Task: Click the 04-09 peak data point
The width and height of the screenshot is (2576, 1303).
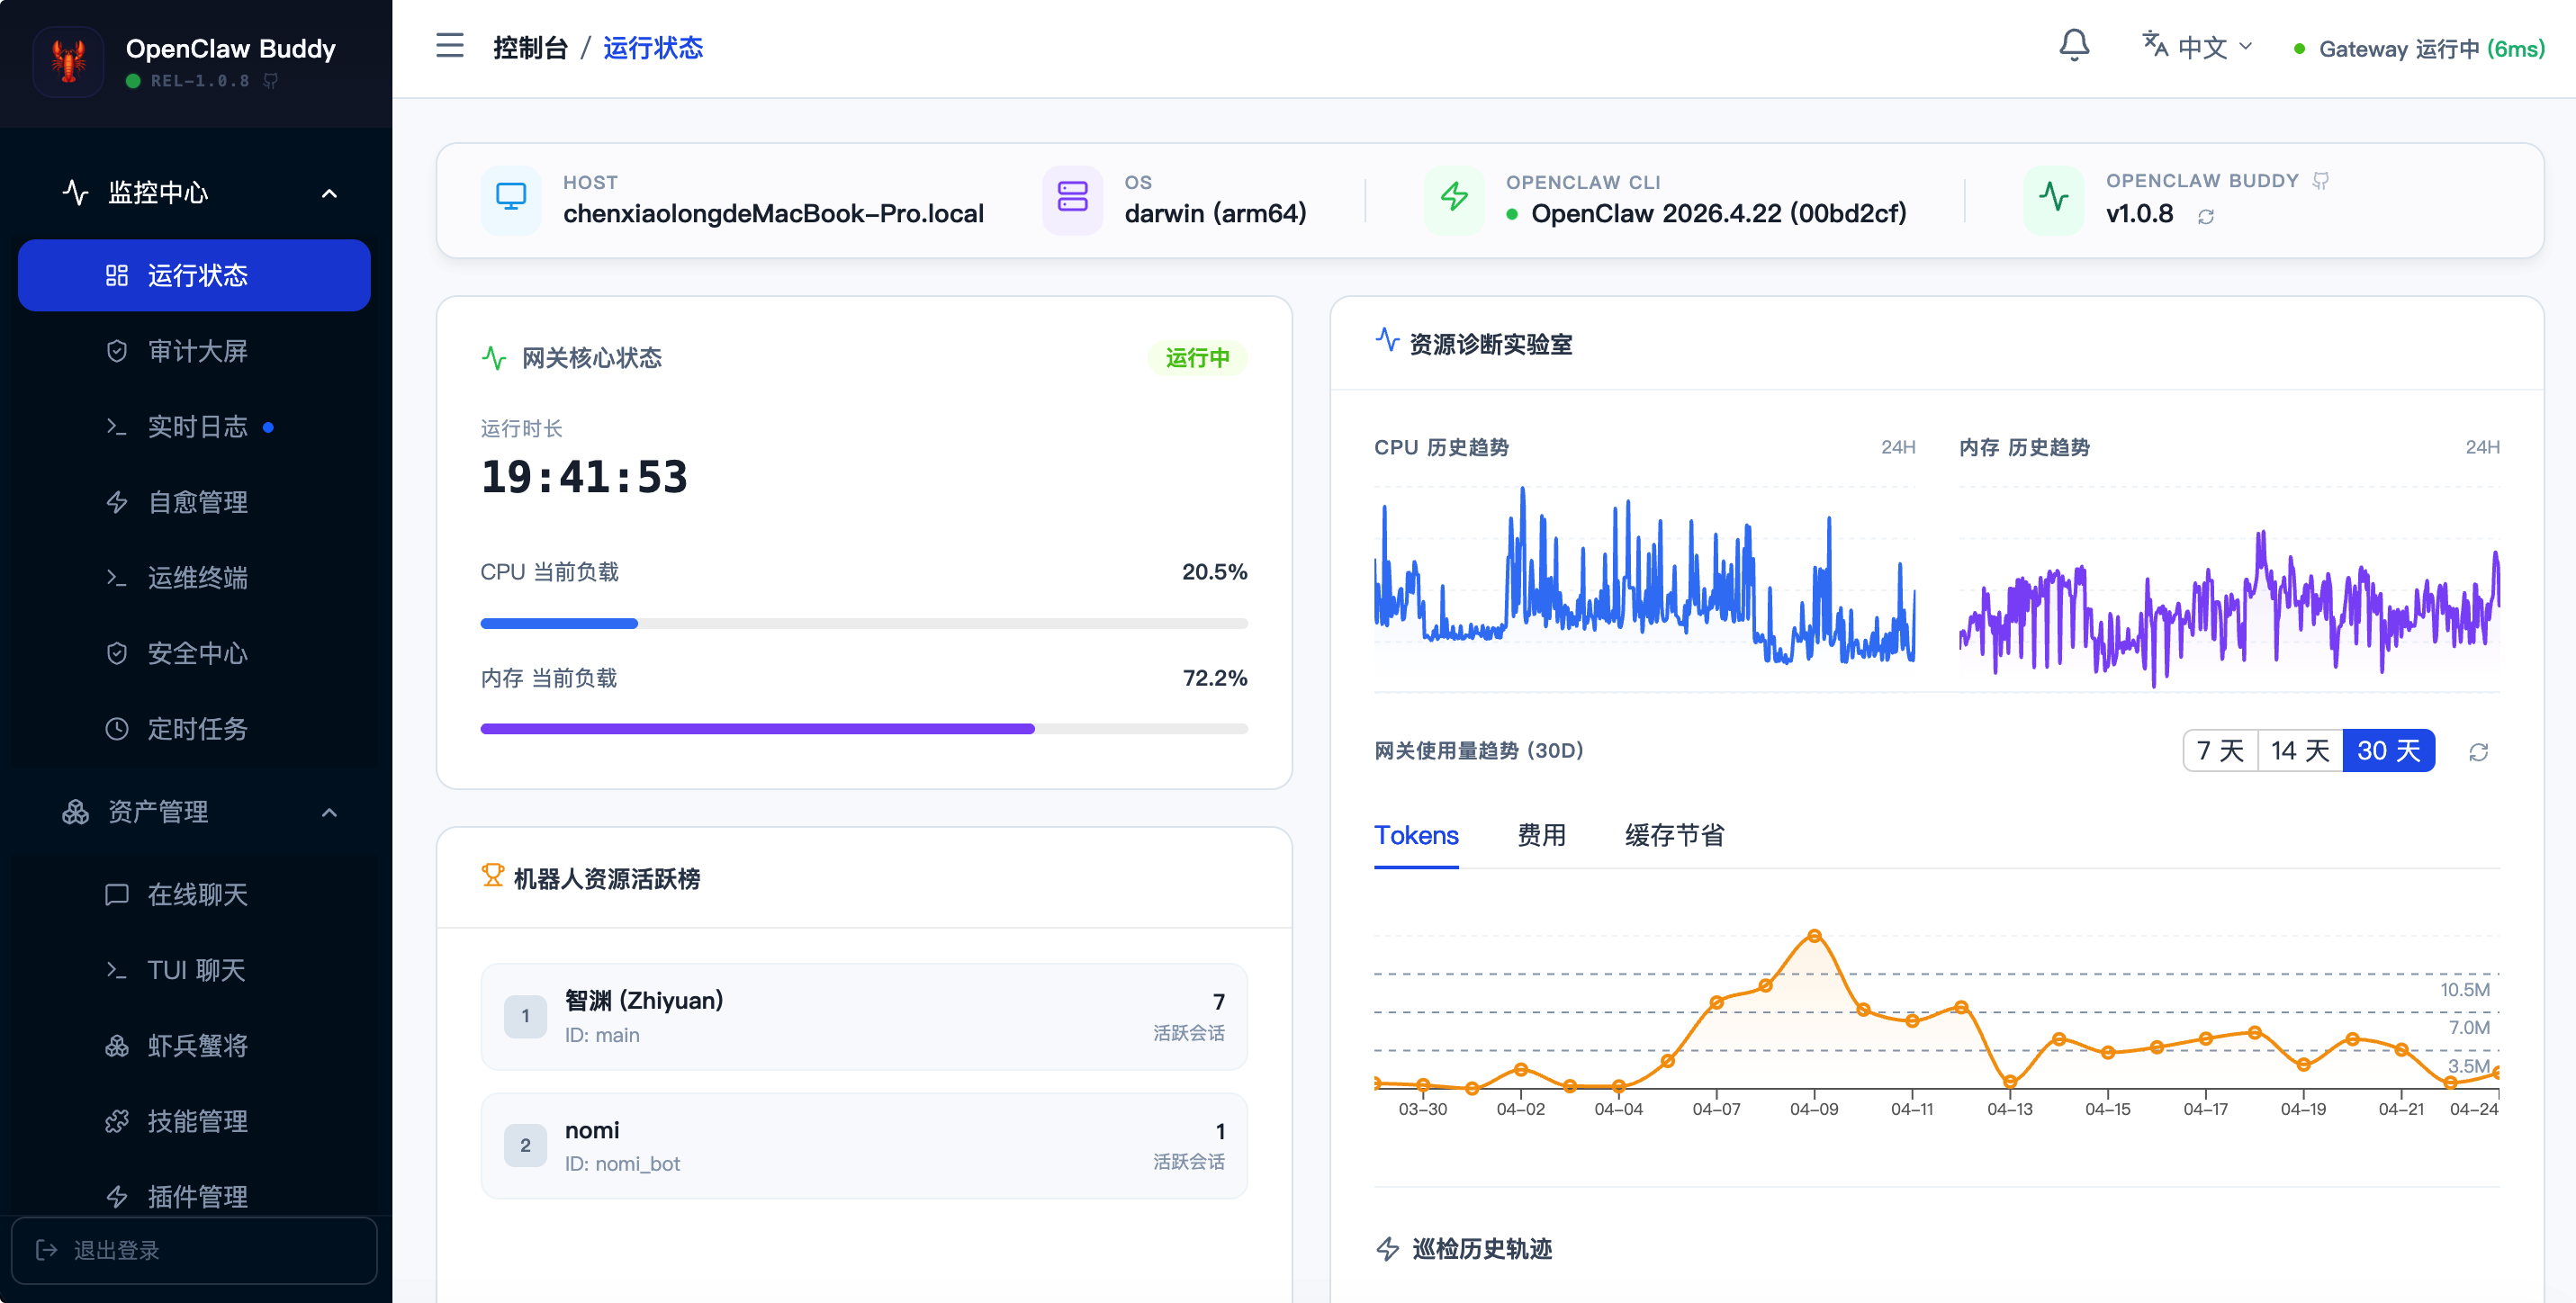Action: tap(1814, 937)
